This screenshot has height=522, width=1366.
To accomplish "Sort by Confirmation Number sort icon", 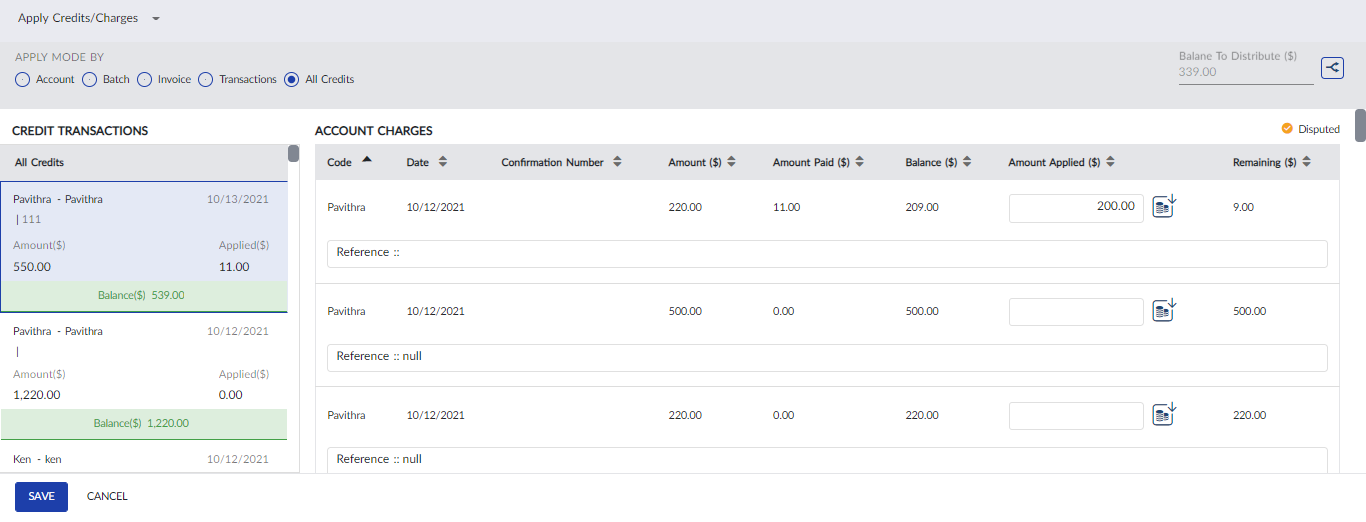I will [x=618, y=162].
